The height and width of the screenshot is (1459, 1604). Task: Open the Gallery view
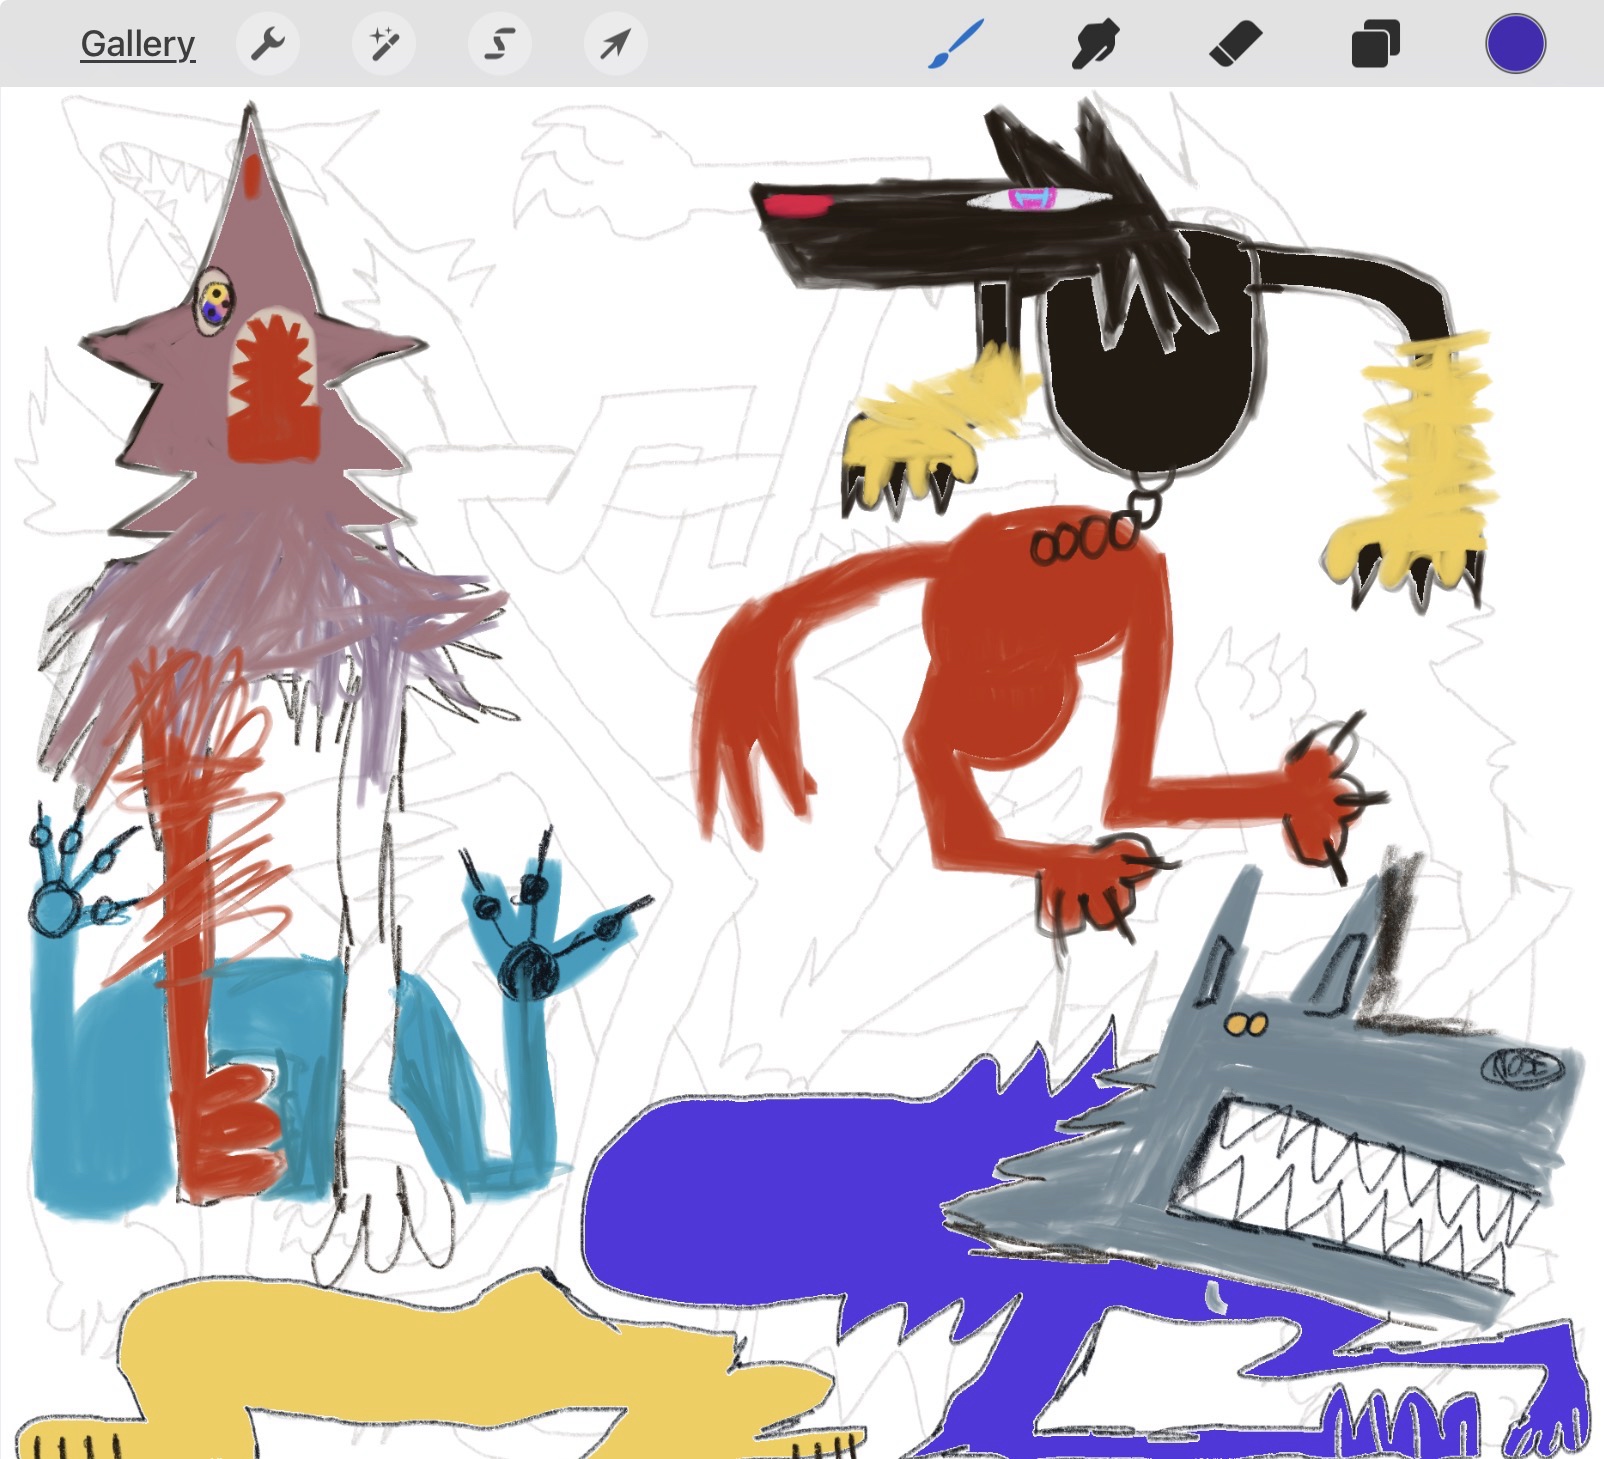(137, 44)
